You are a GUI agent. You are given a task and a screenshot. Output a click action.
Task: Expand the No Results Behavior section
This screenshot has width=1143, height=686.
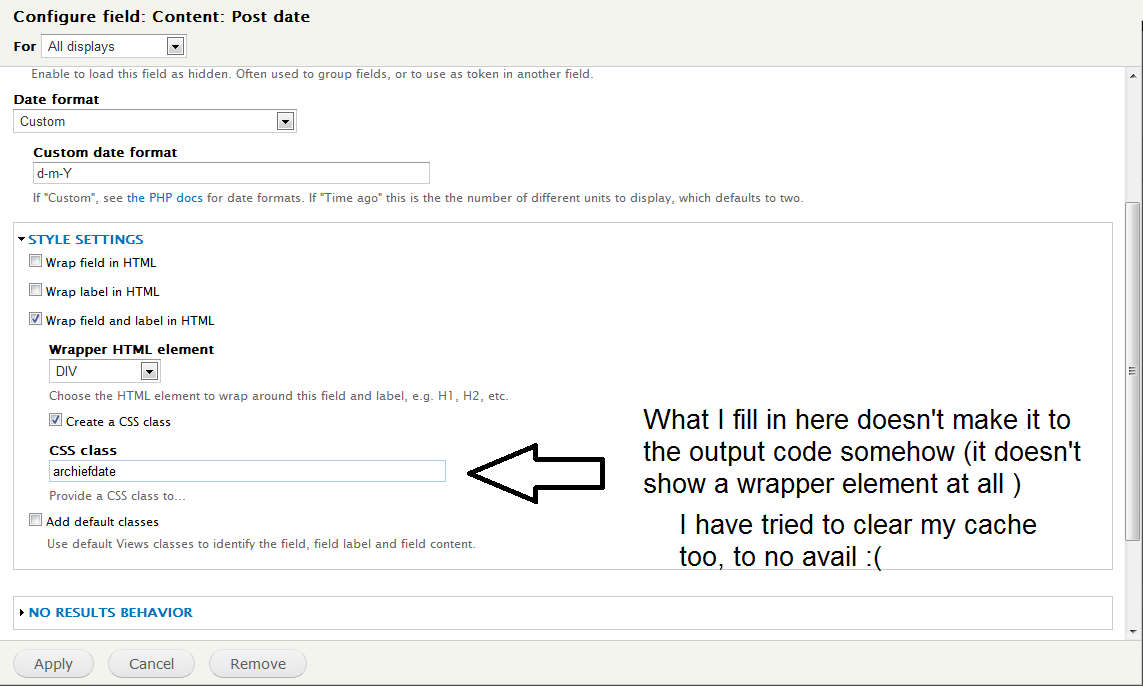[110, 612]
